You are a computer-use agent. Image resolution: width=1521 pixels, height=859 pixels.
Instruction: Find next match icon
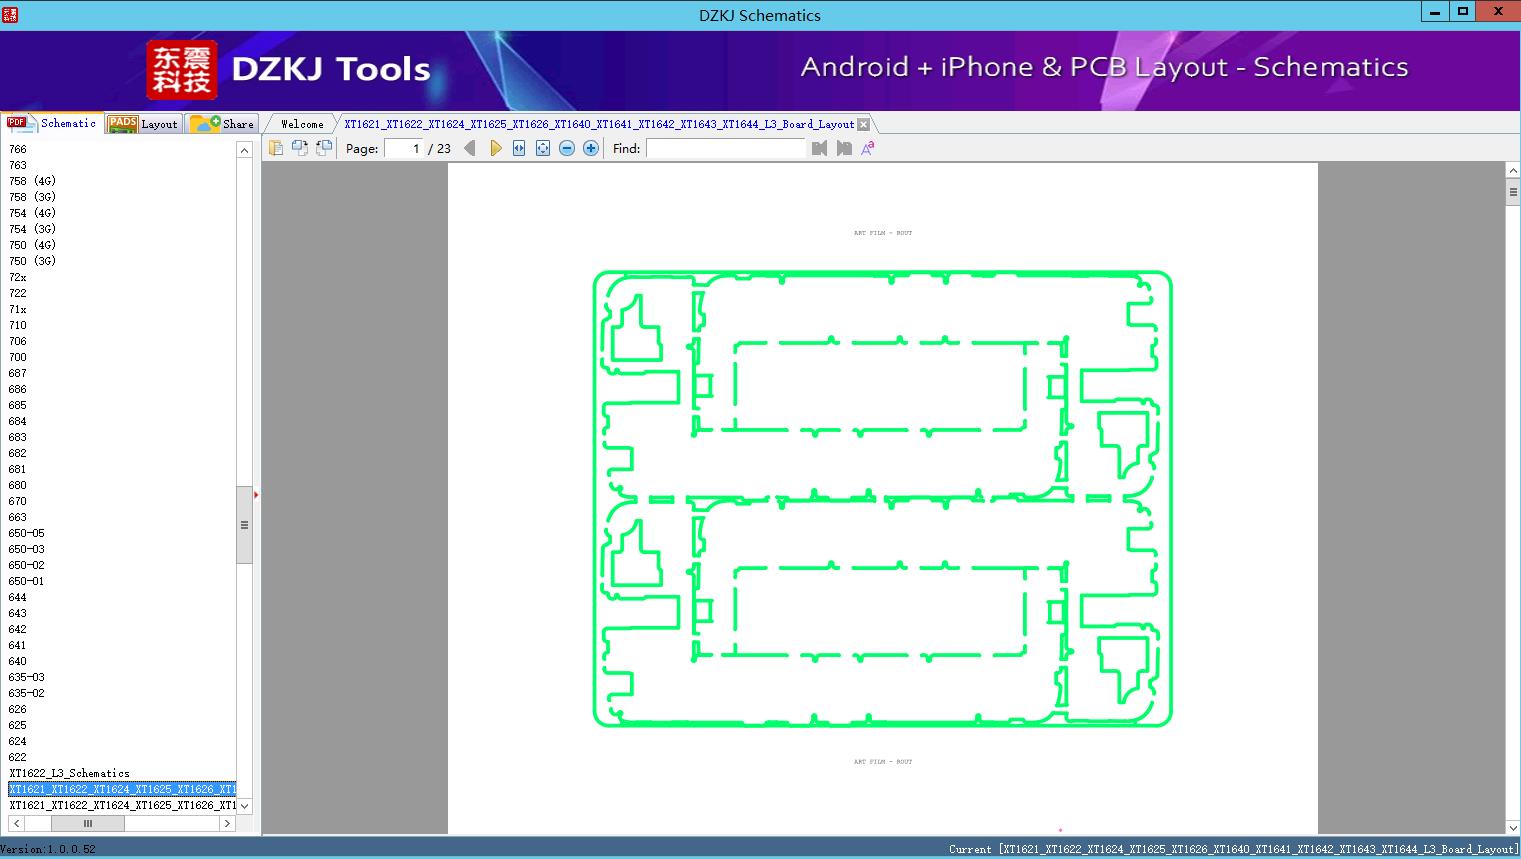844,148
